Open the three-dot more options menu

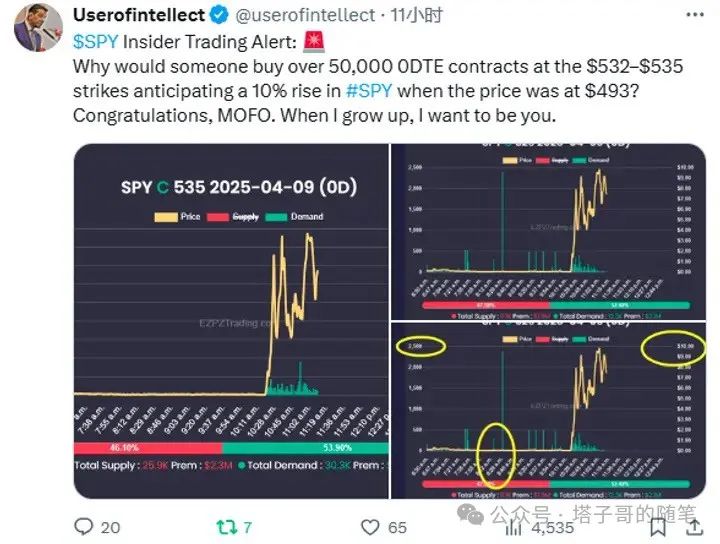[x=695, y=15]
